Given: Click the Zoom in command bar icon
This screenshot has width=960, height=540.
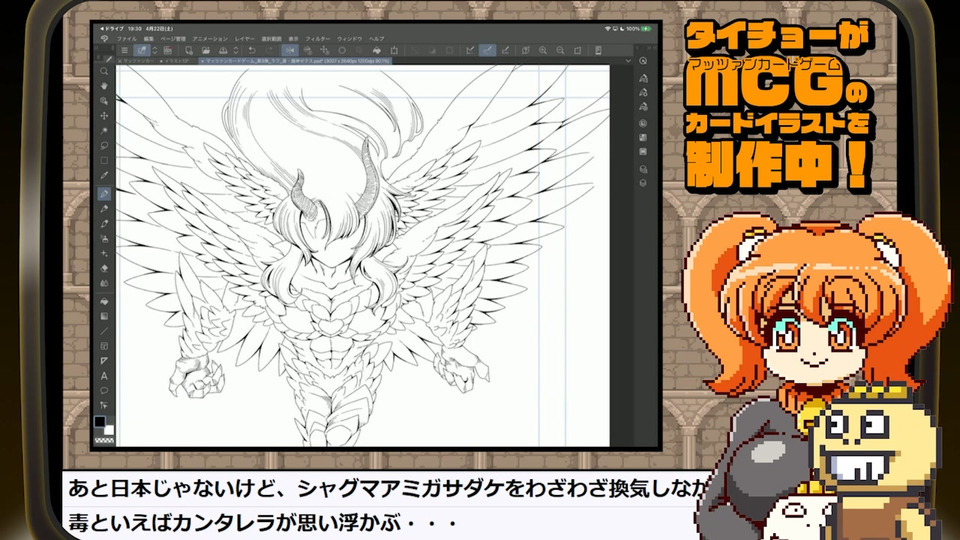Looking at the screenshot, I should pos(542,50).
